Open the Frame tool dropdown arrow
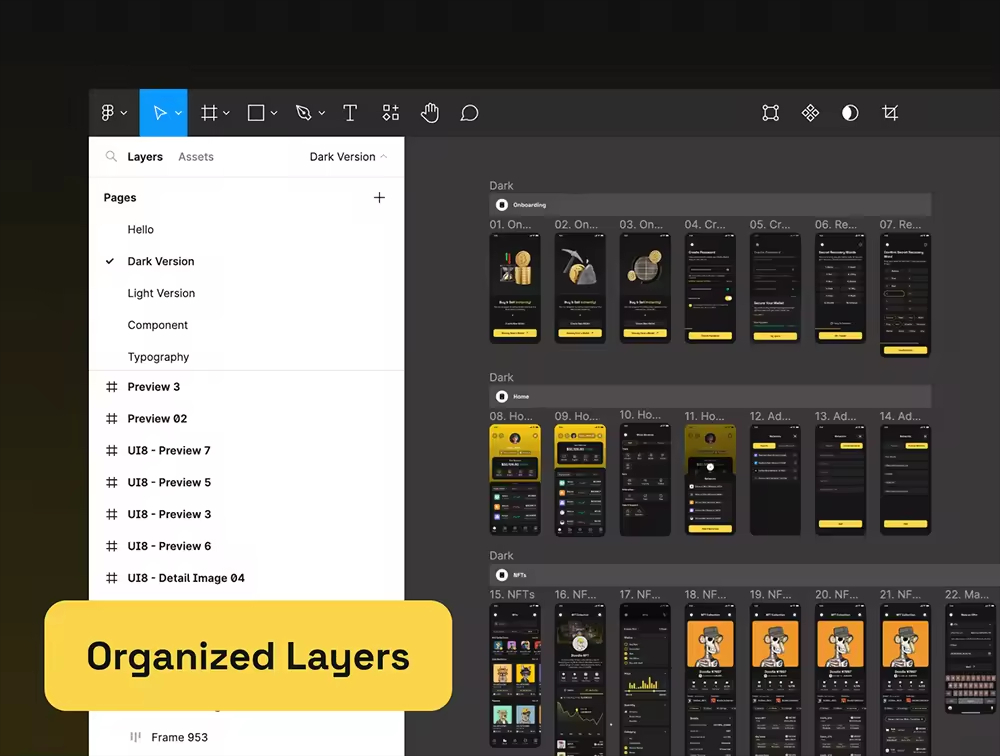This screenshot has width=1000, height=756. click(227, 114)
